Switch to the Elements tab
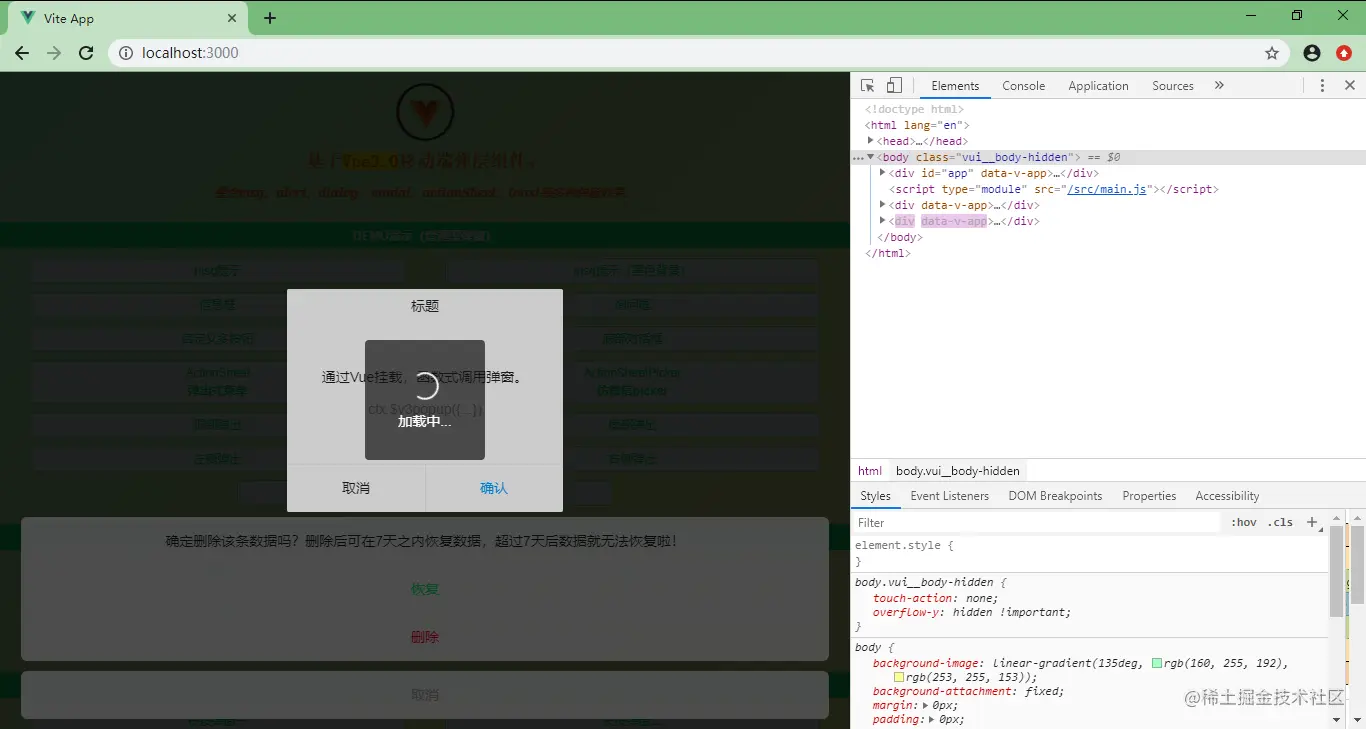 (x=955, y=86)
